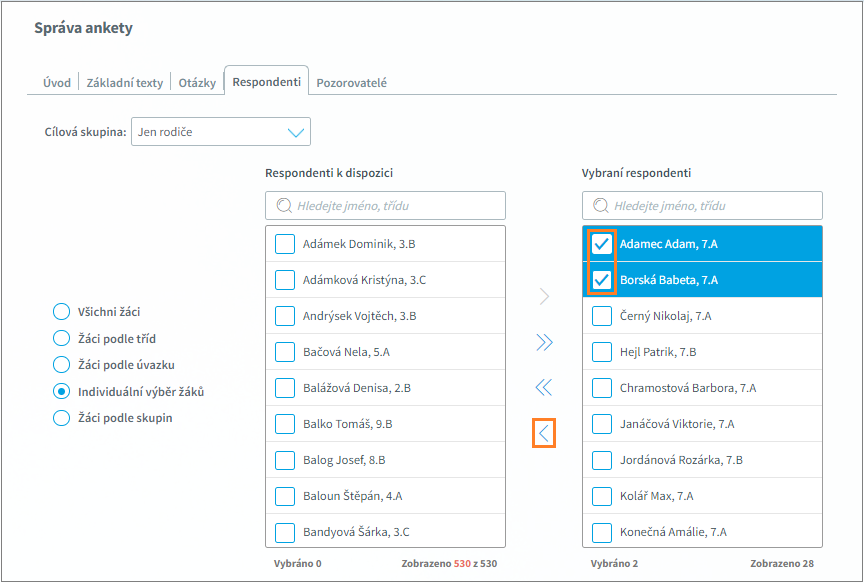Check Jordánová Rozárka, 7.B checkbox

pyautogui.click(x=602, y=460)
